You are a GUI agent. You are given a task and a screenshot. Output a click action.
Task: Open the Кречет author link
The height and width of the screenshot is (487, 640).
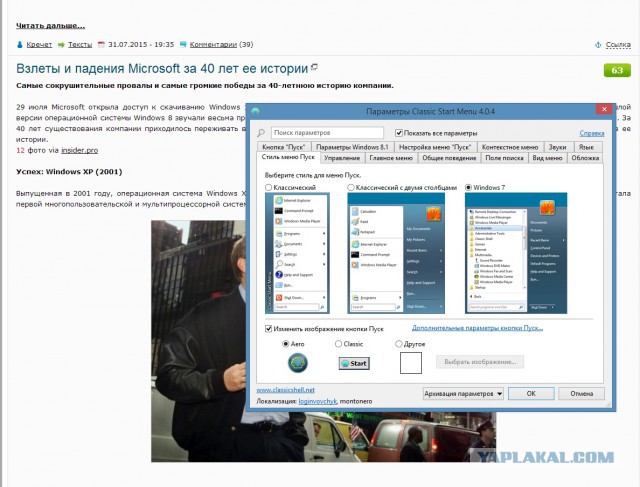tap(39, 44)
